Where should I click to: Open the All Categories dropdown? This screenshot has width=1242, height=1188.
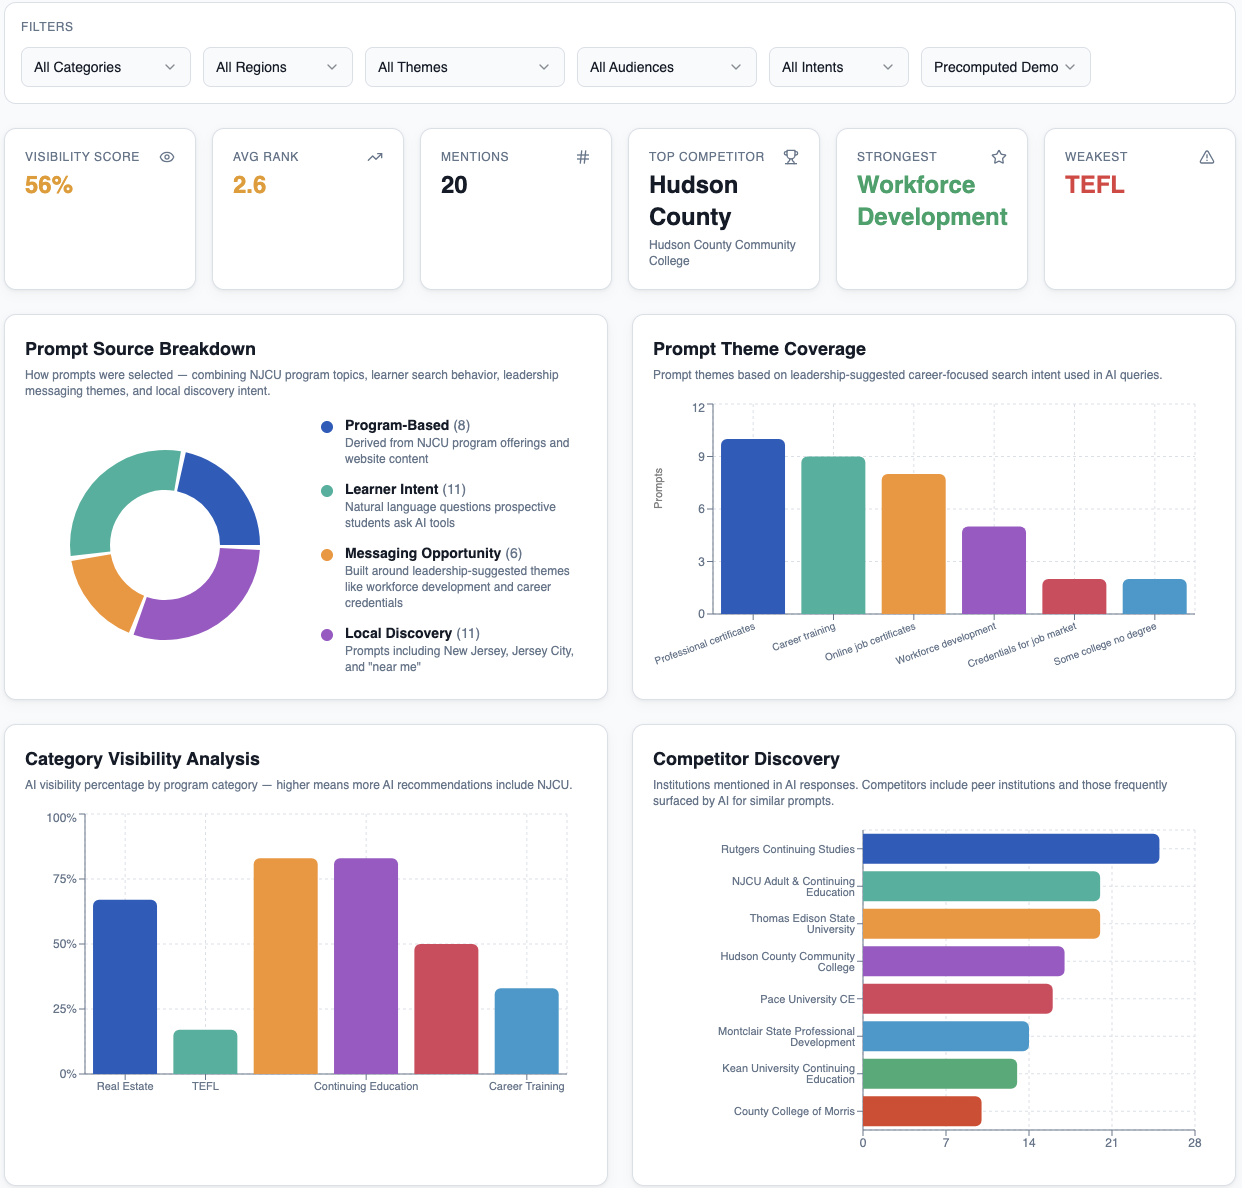105,67
